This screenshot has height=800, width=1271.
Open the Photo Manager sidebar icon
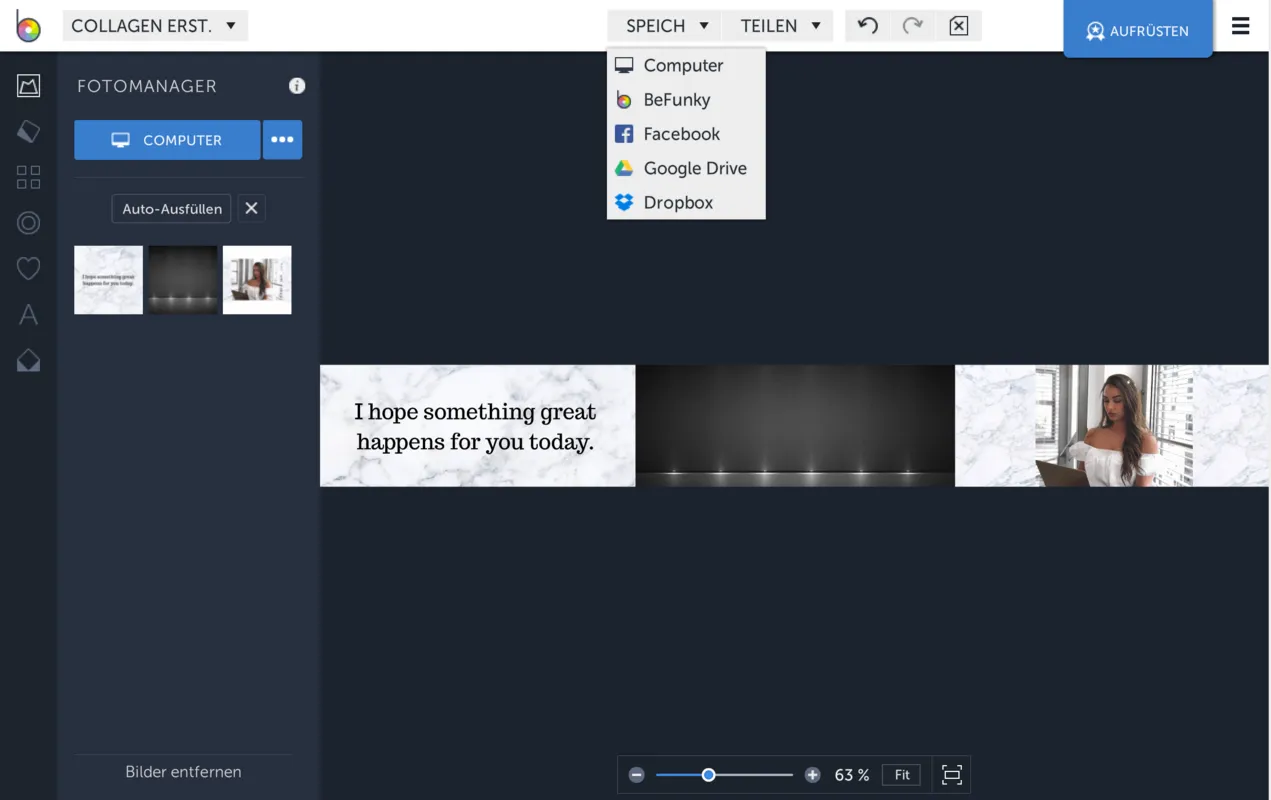(28, 86)
